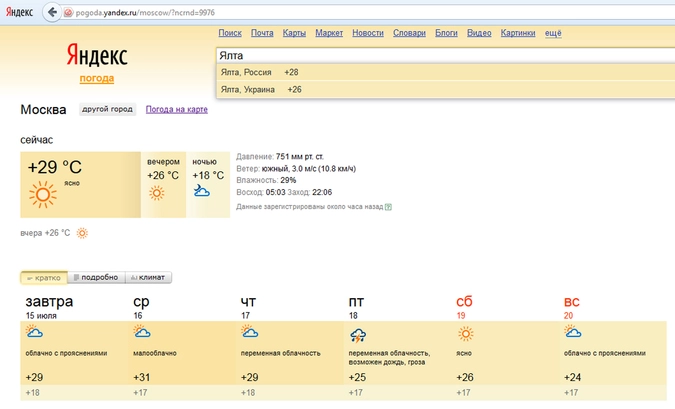Click the large sun icon for current weather
675x409 pixels.
(41, 195)
